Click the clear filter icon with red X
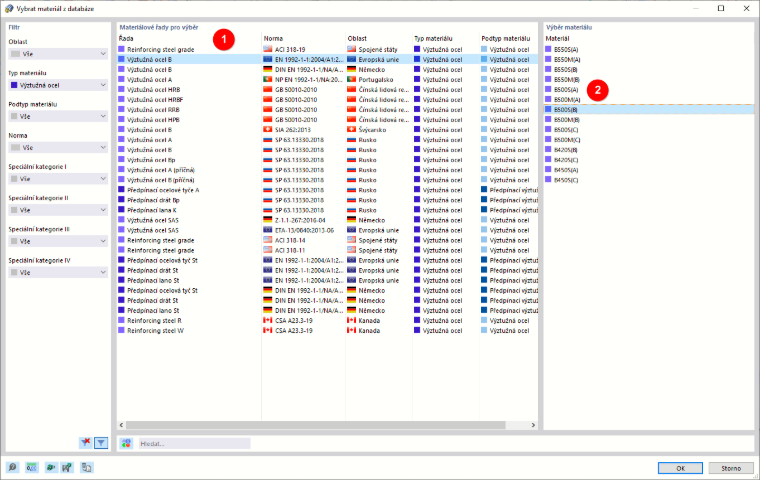This screenshot has height=480, width=760. coord(86,442)
